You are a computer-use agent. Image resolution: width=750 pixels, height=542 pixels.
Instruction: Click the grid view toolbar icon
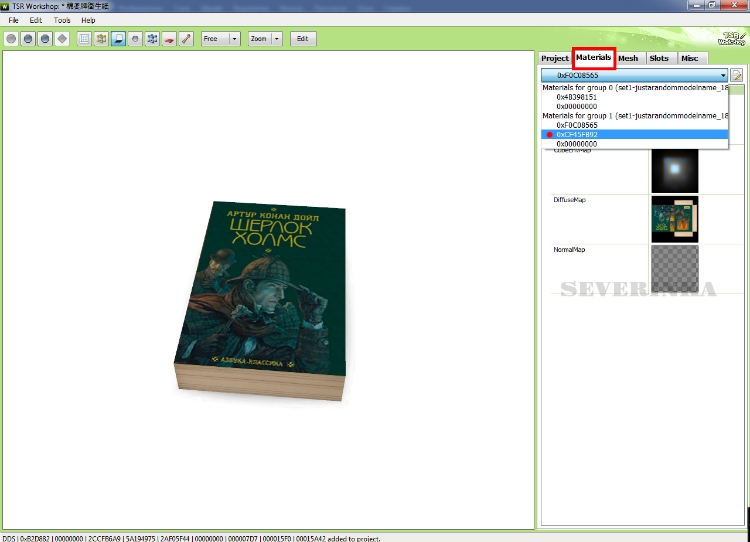(84, 39)
